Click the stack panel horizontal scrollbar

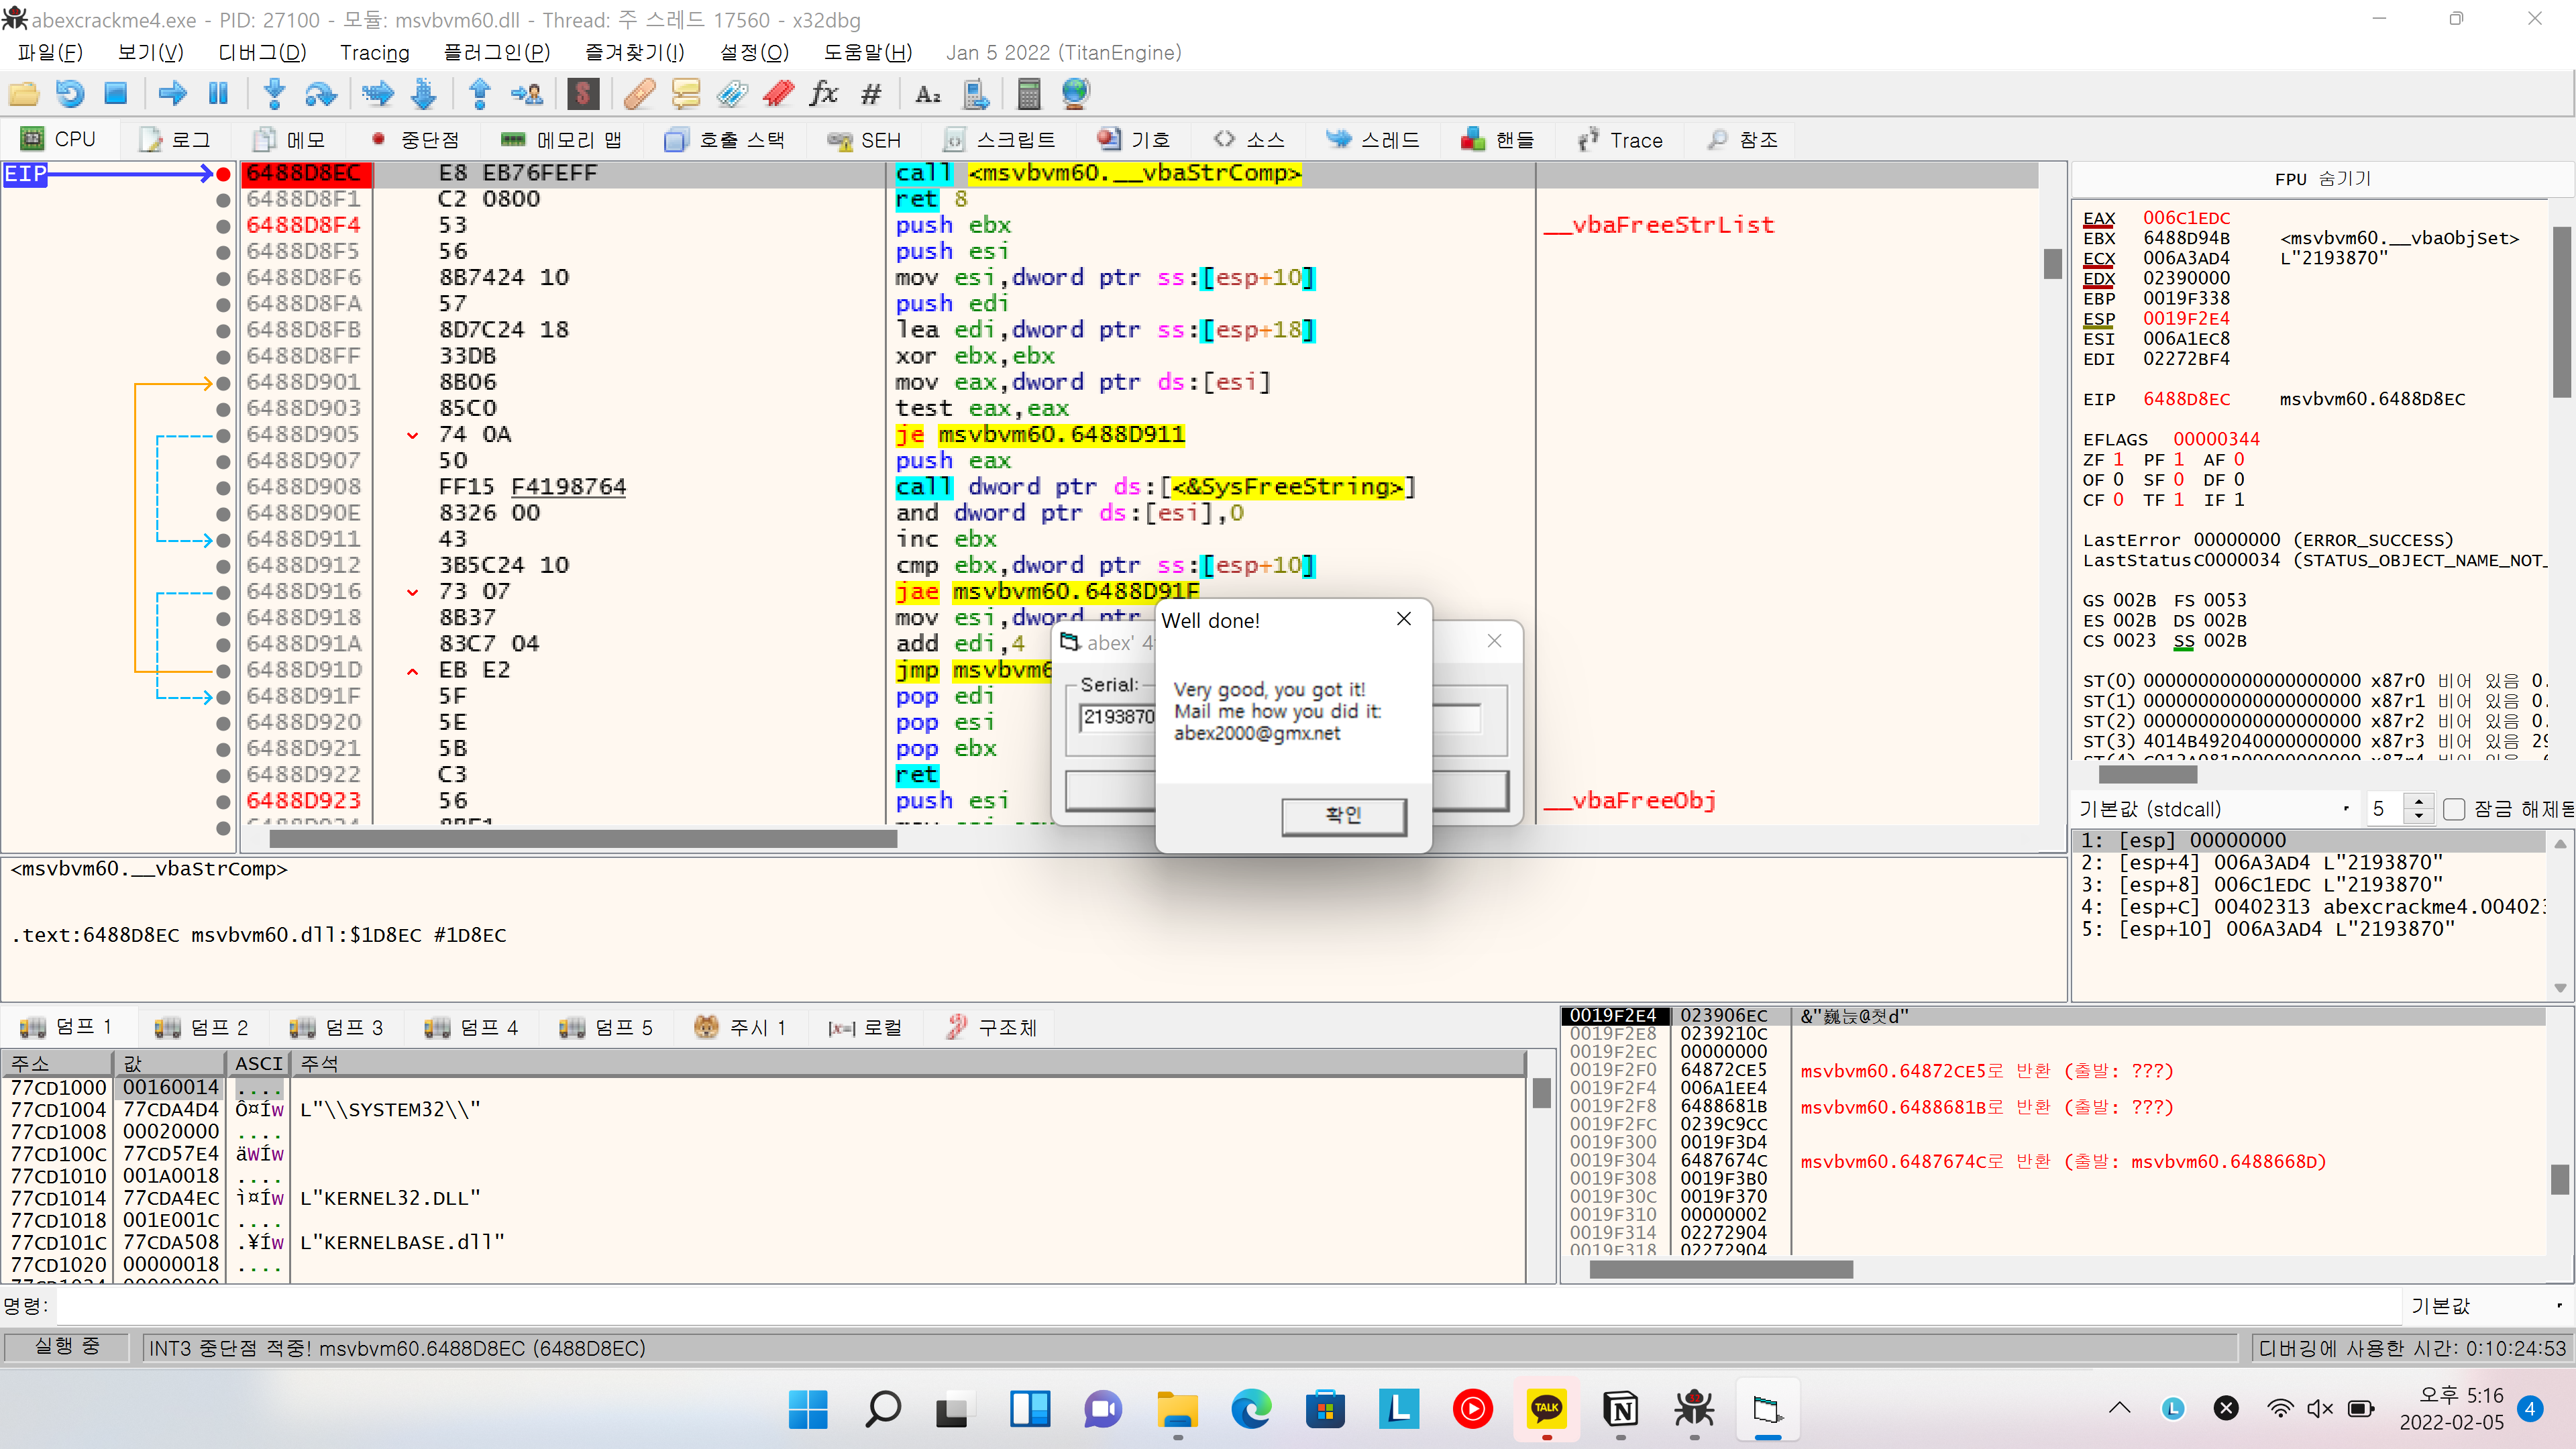coord(1721,1269)
